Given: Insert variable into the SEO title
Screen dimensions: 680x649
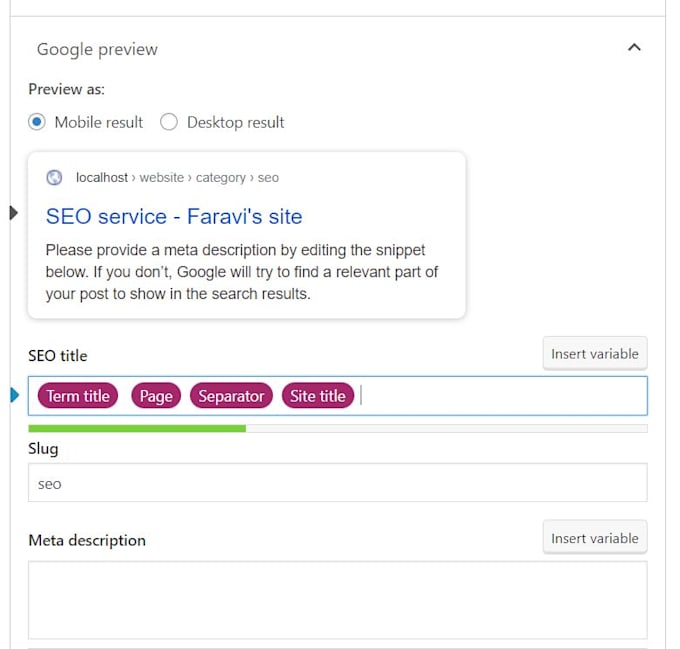Looking at the screenshot, I should (x=594, y=353).
